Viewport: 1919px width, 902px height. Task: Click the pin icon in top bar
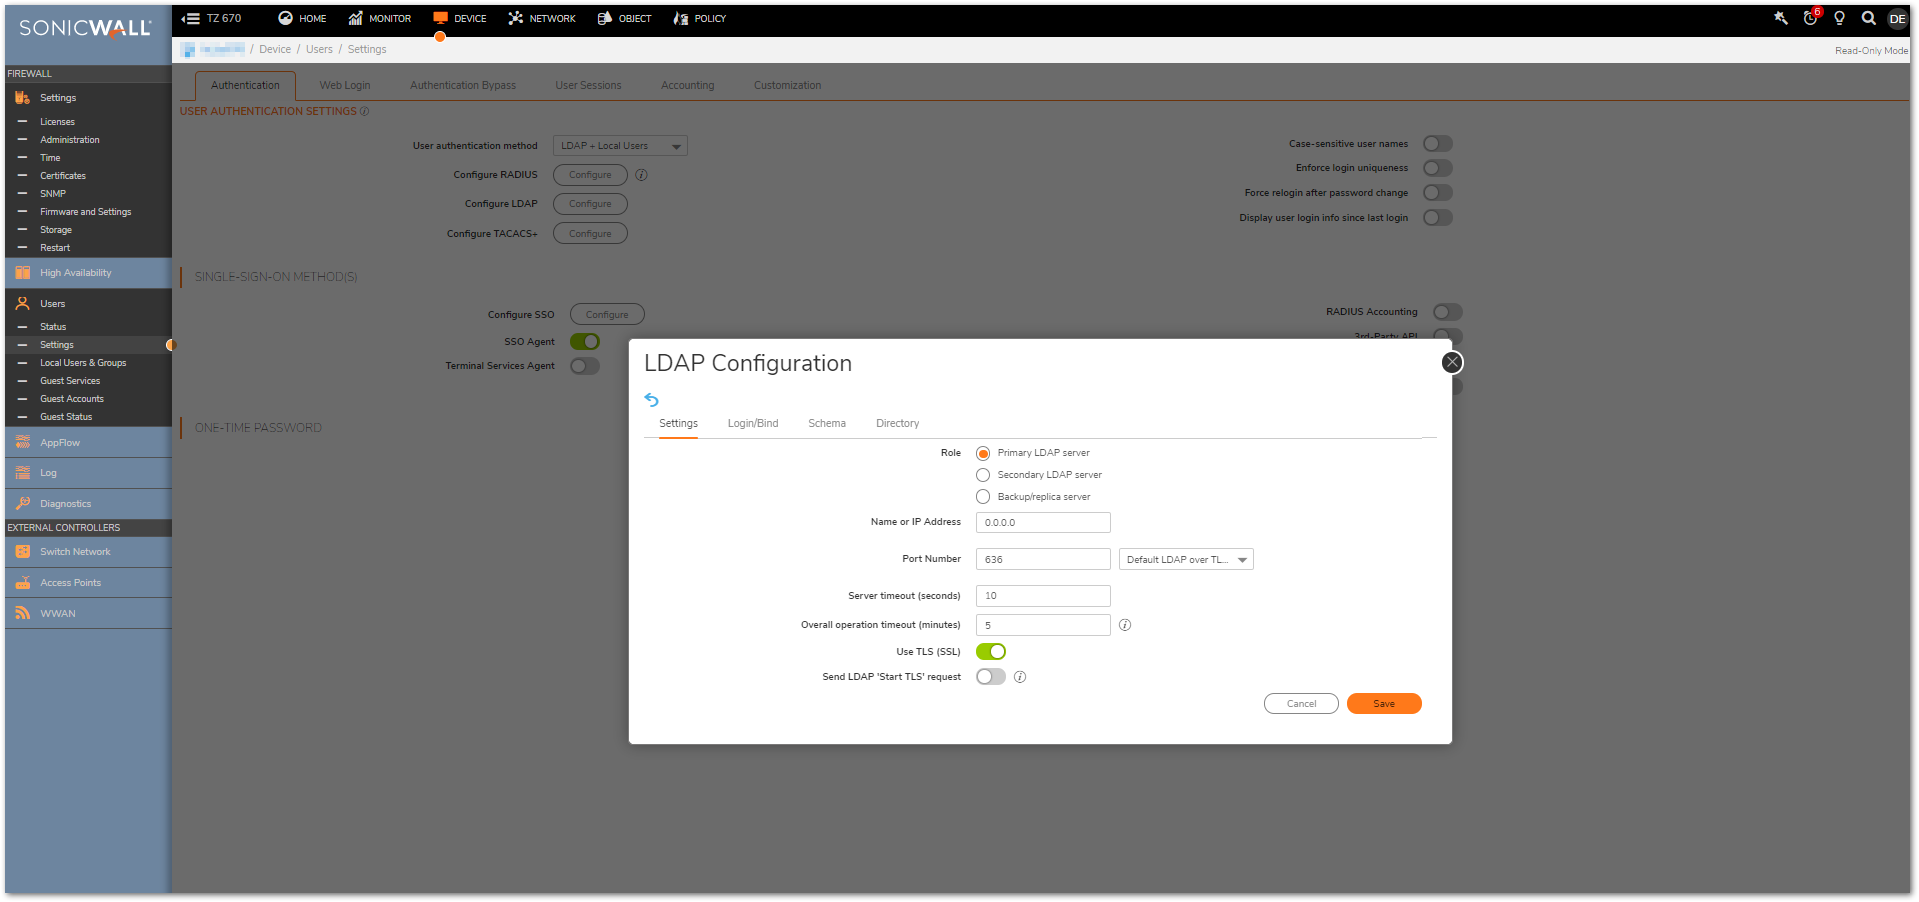pyautogui.click(x=1780, y=18)
